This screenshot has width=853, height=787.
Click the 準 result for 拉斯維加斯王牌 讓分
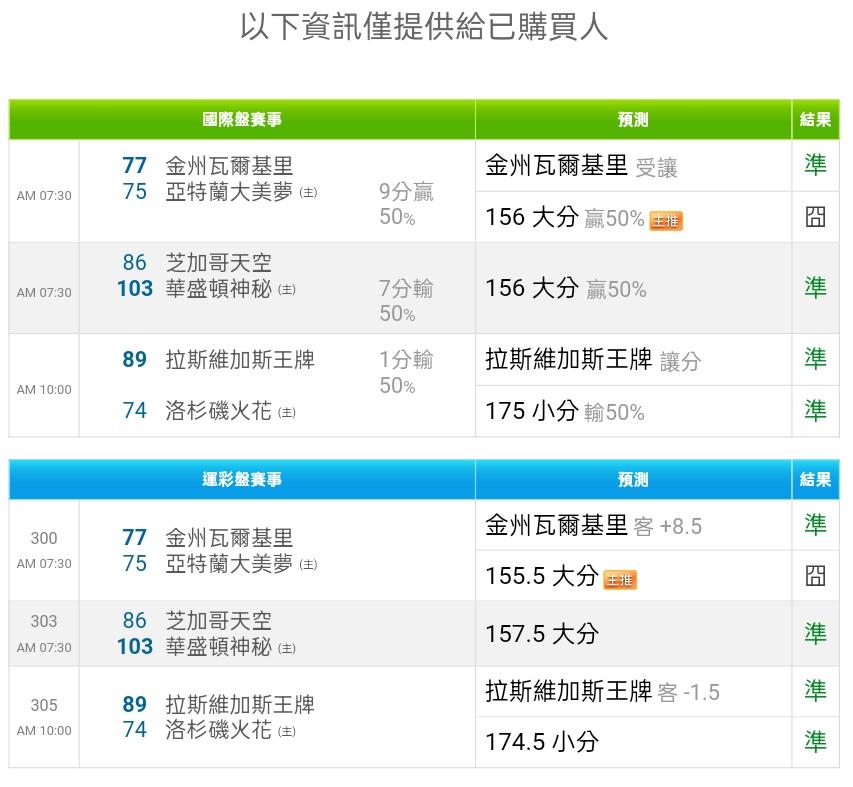[815, 359]
